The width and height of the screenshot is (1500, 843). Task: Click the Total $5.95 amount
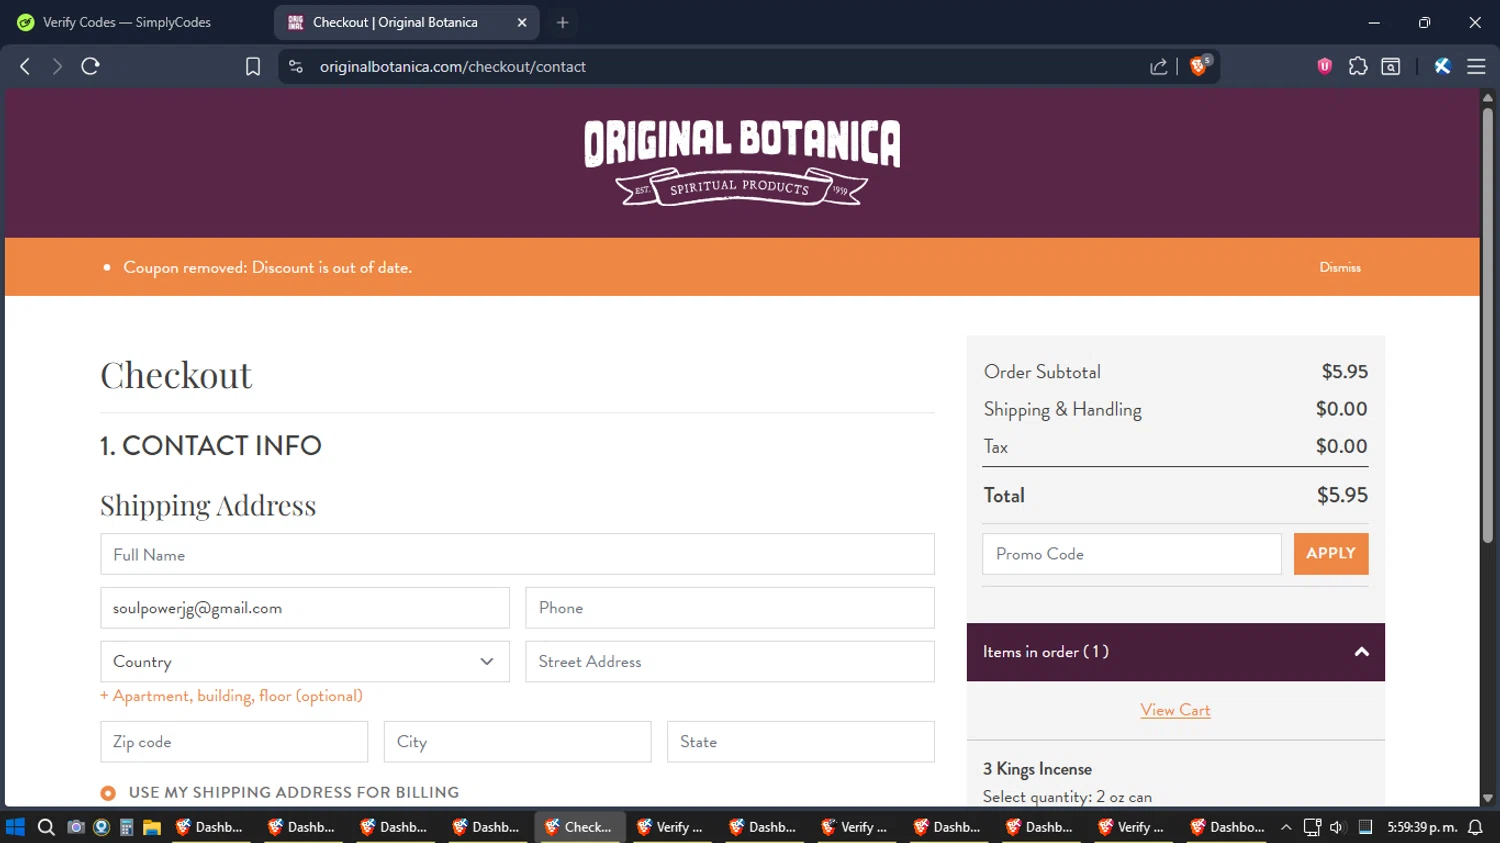[x=1342, y=496]
